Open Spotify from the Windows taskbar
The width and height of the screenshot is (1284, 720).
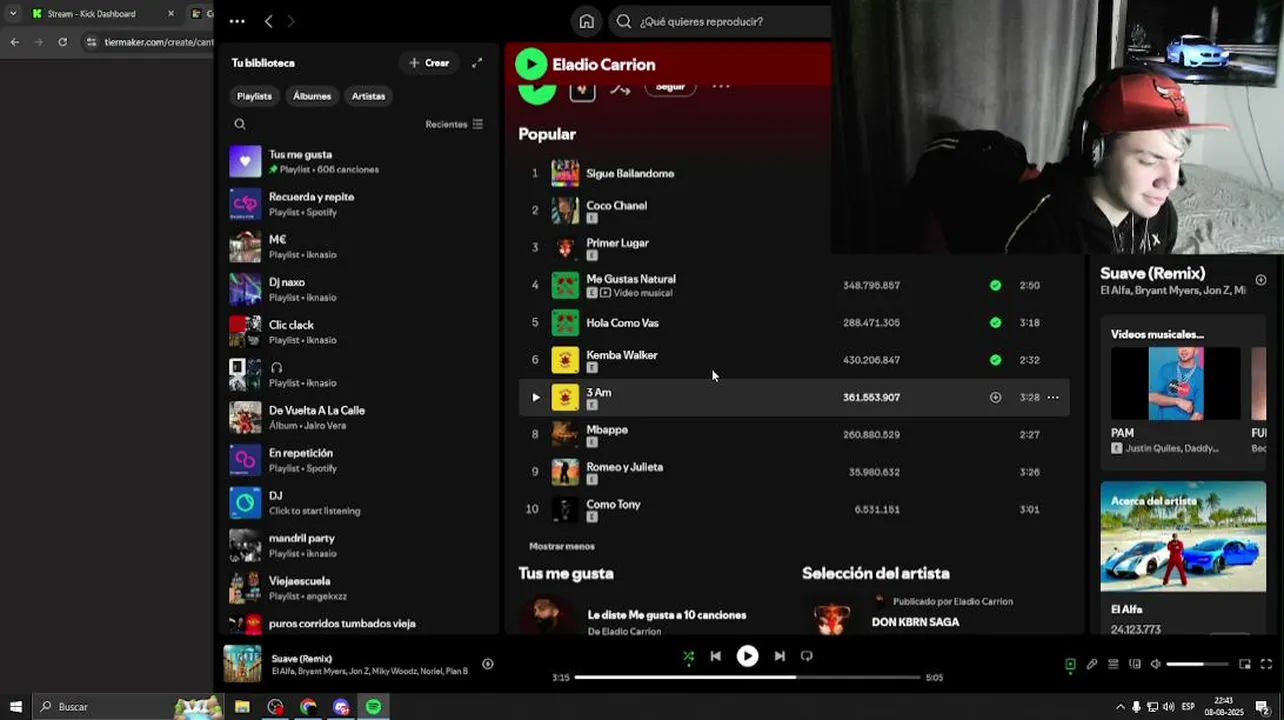(x=373, y=707)
